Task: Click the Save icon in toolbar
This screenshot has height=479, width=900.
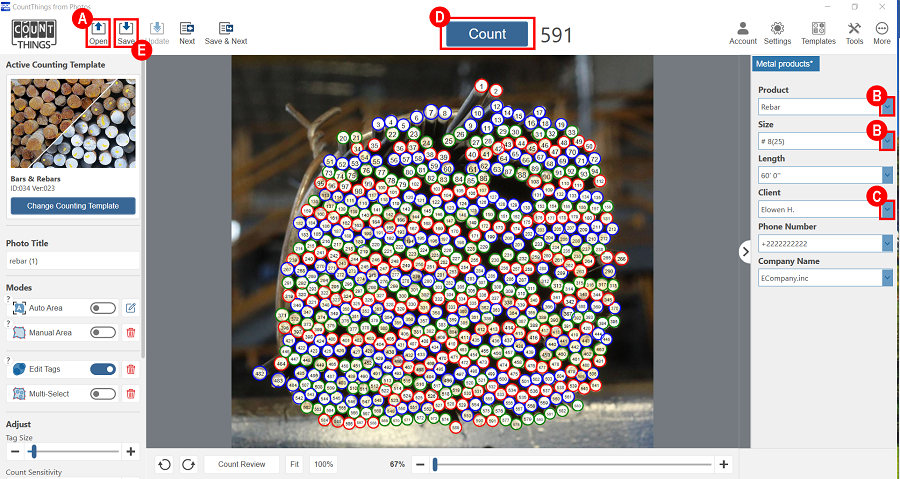Action: coord(127,29)
